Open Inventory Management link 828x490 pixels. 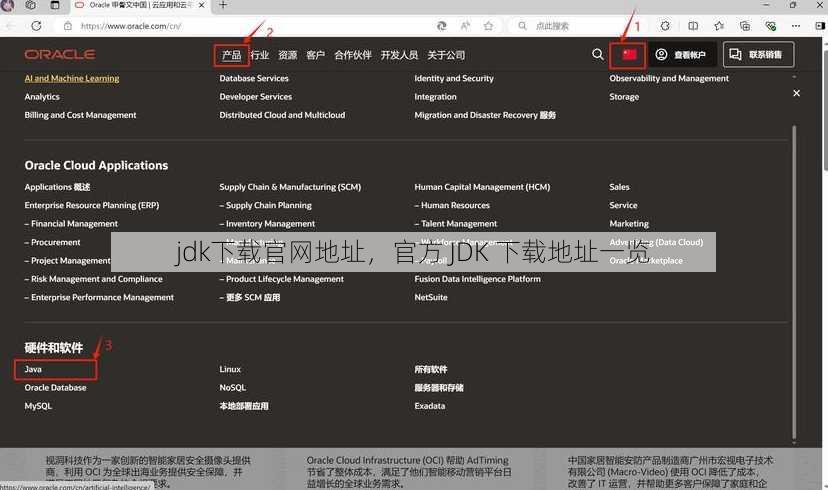click(x=267, y=224)
